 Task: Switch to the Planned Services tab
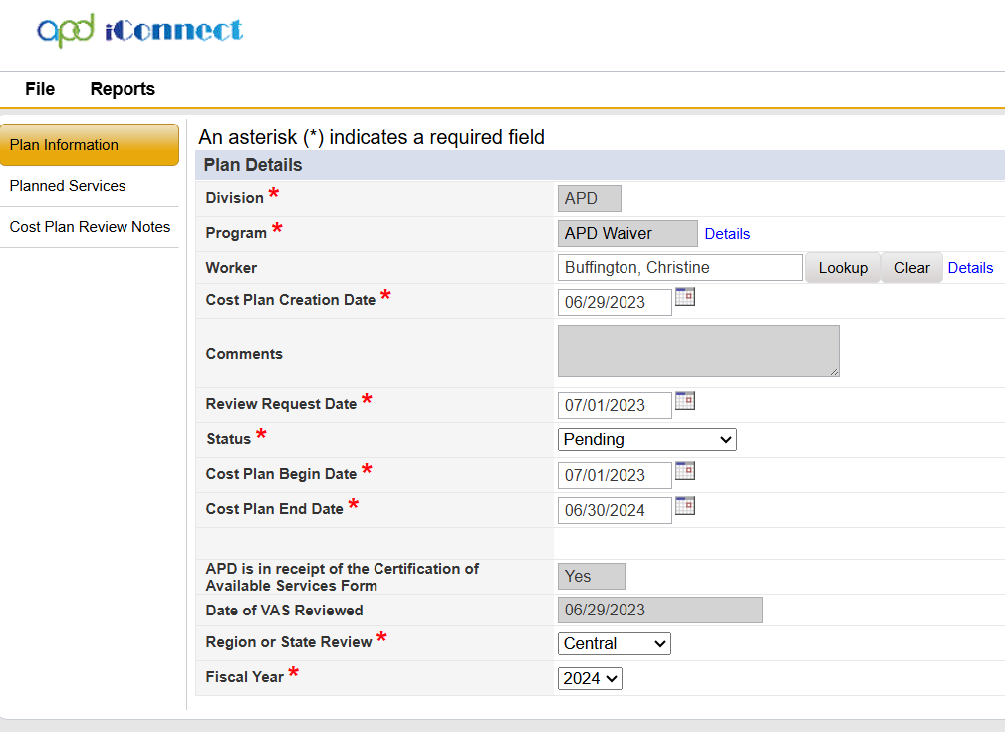coord(89,186)
